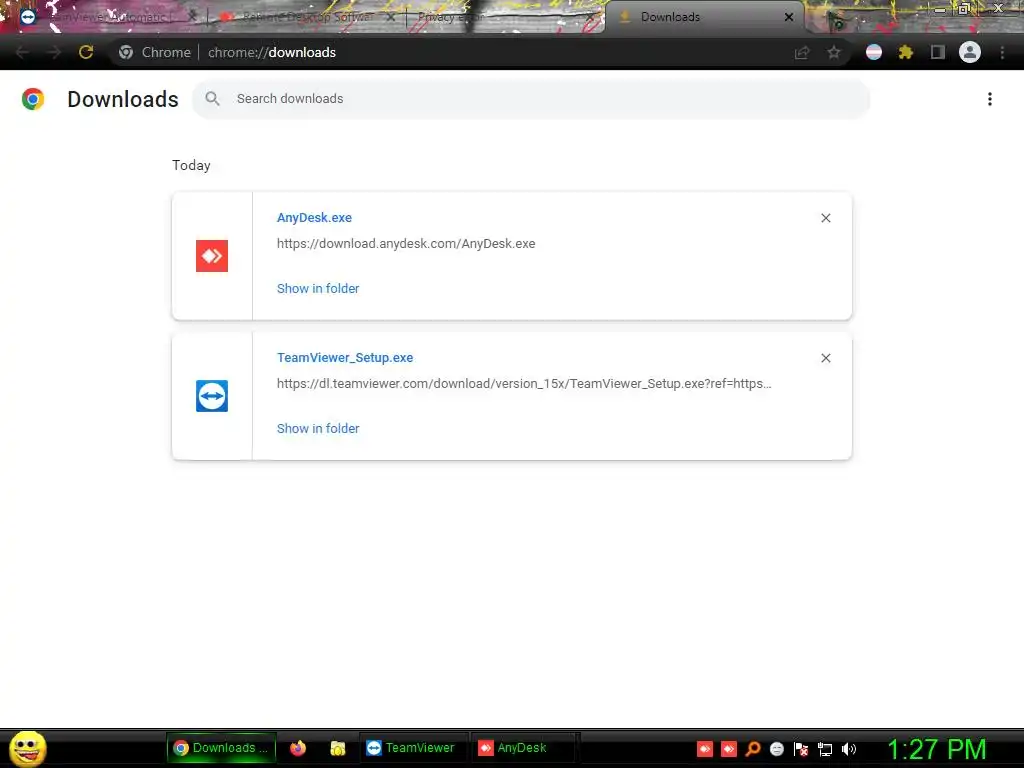Open the Chrome three-dot browser menu
Image resolution: width=1024 pixels, height=768 pixels.
(x=1002, y=52)
